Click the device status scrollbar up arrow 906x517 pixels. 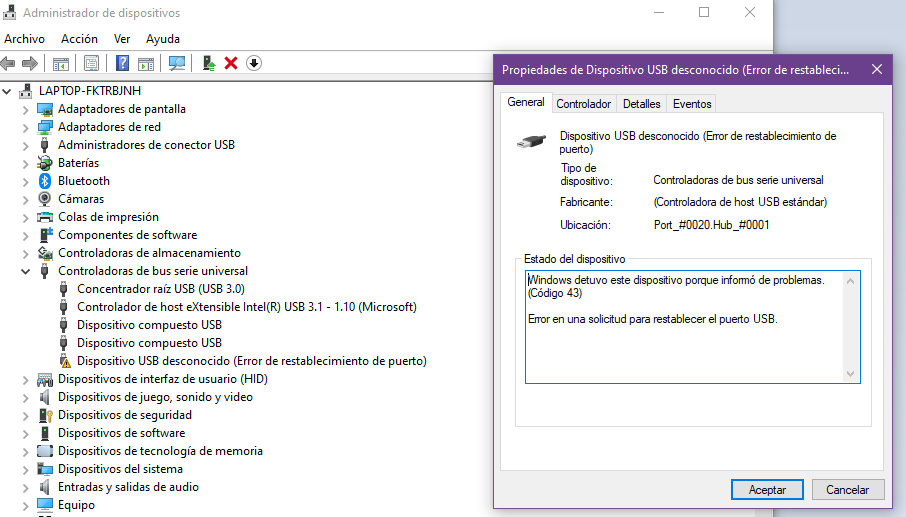pos(850,281)
